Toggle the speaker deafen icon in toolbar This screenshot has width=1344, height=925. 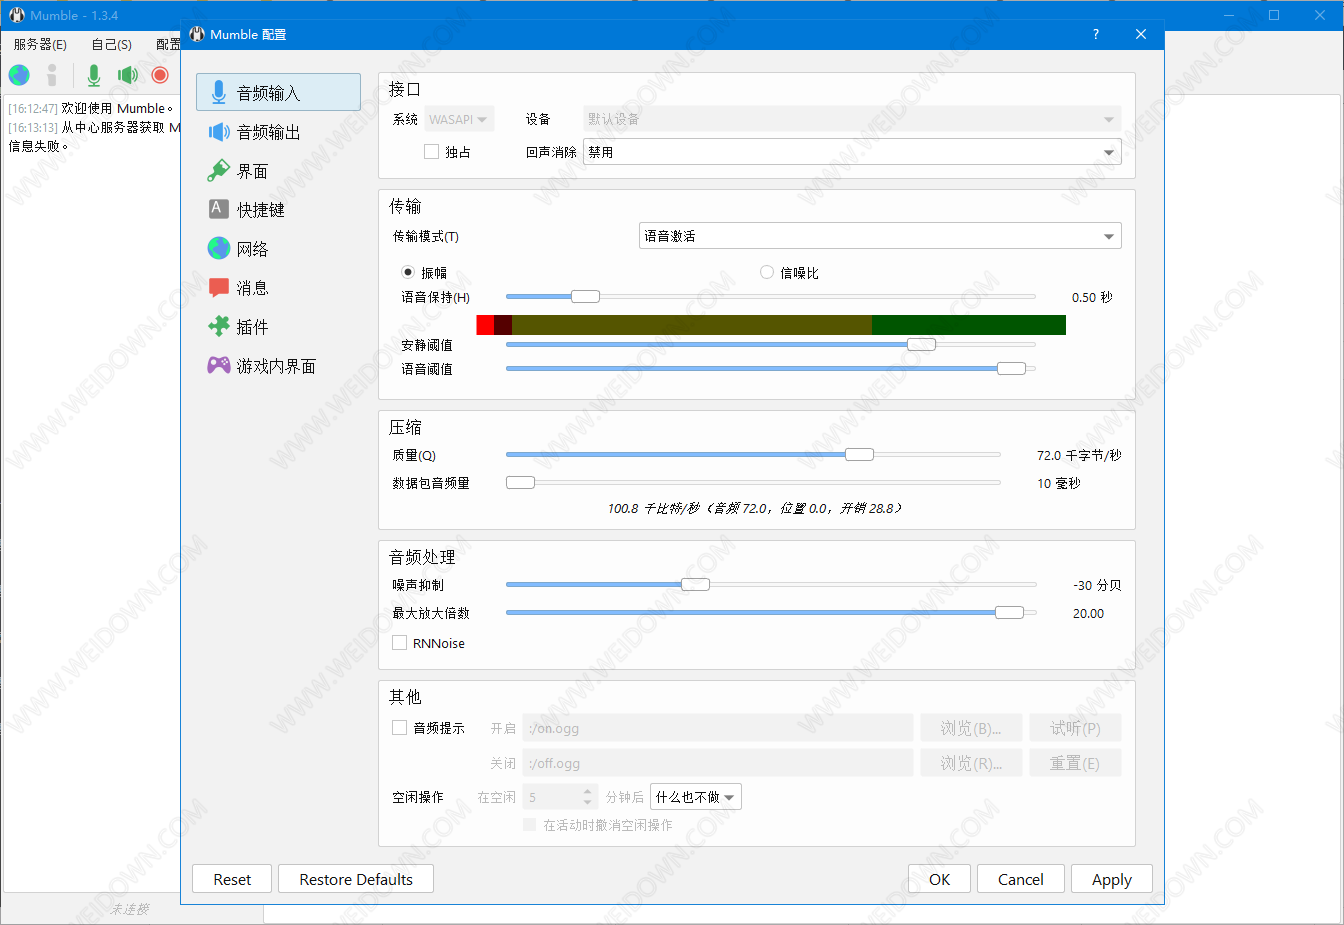point(127,75)
